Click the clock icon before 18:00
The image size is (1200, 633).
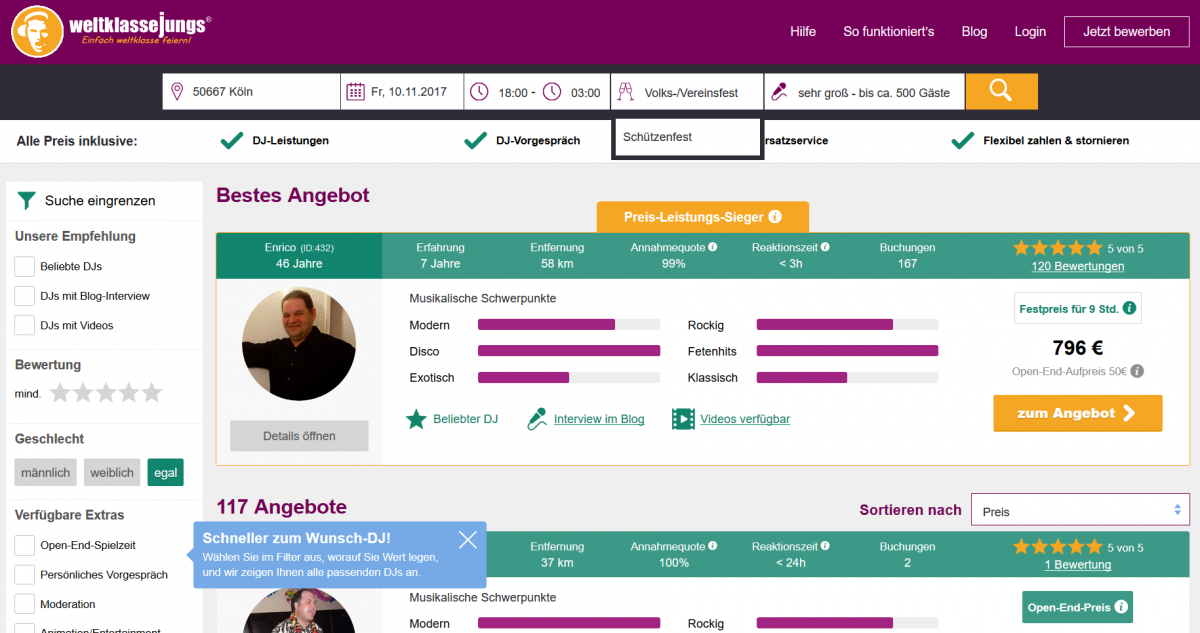(479, 92)
